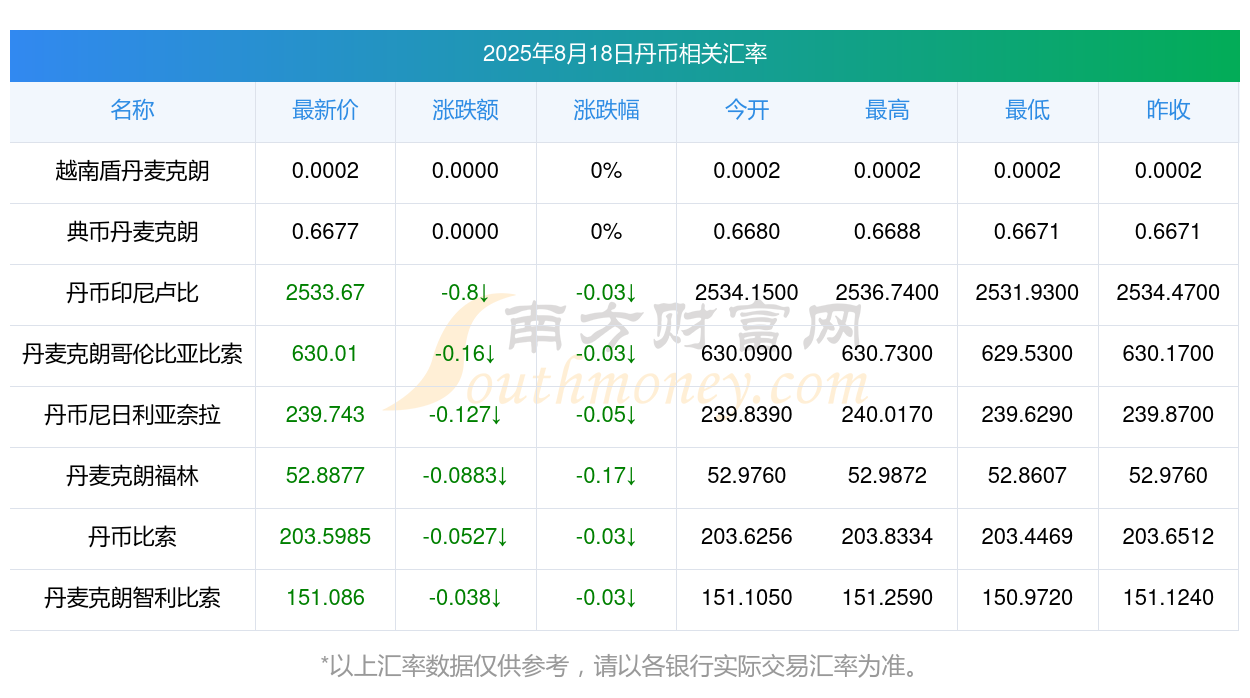Image resolution: width=1250 pixels, height=698 pixels.
Task: Click high value 203.8334
Action: [887, 537]
